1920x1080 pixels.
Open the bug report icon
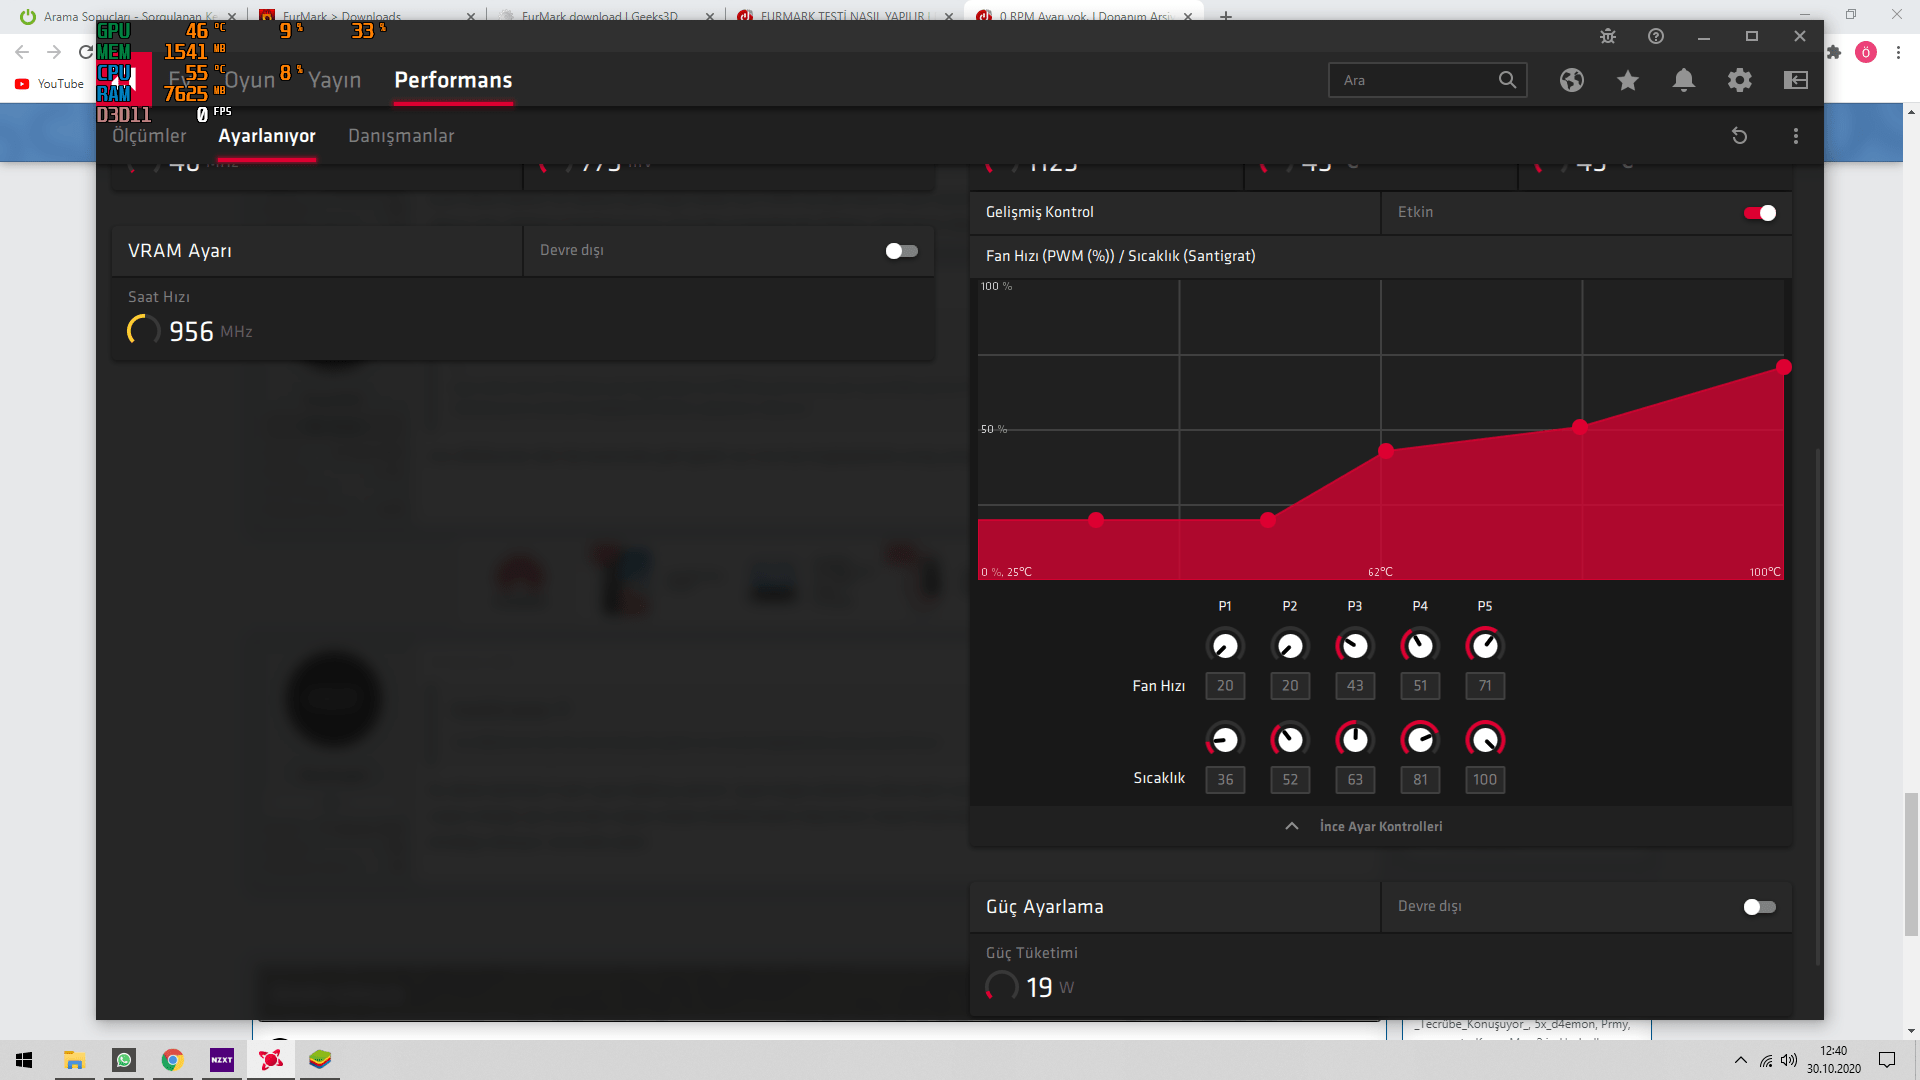[1608, 36]
